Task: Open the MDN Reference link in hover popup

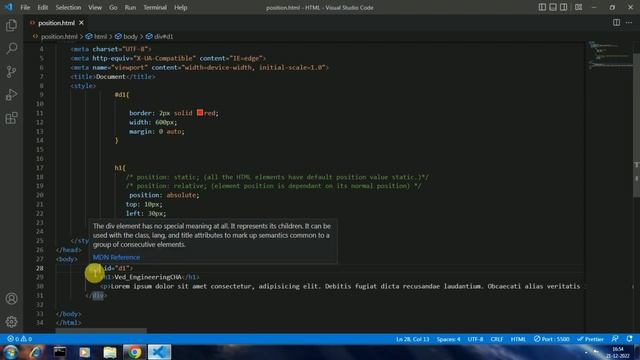Action: coord(116,257)
